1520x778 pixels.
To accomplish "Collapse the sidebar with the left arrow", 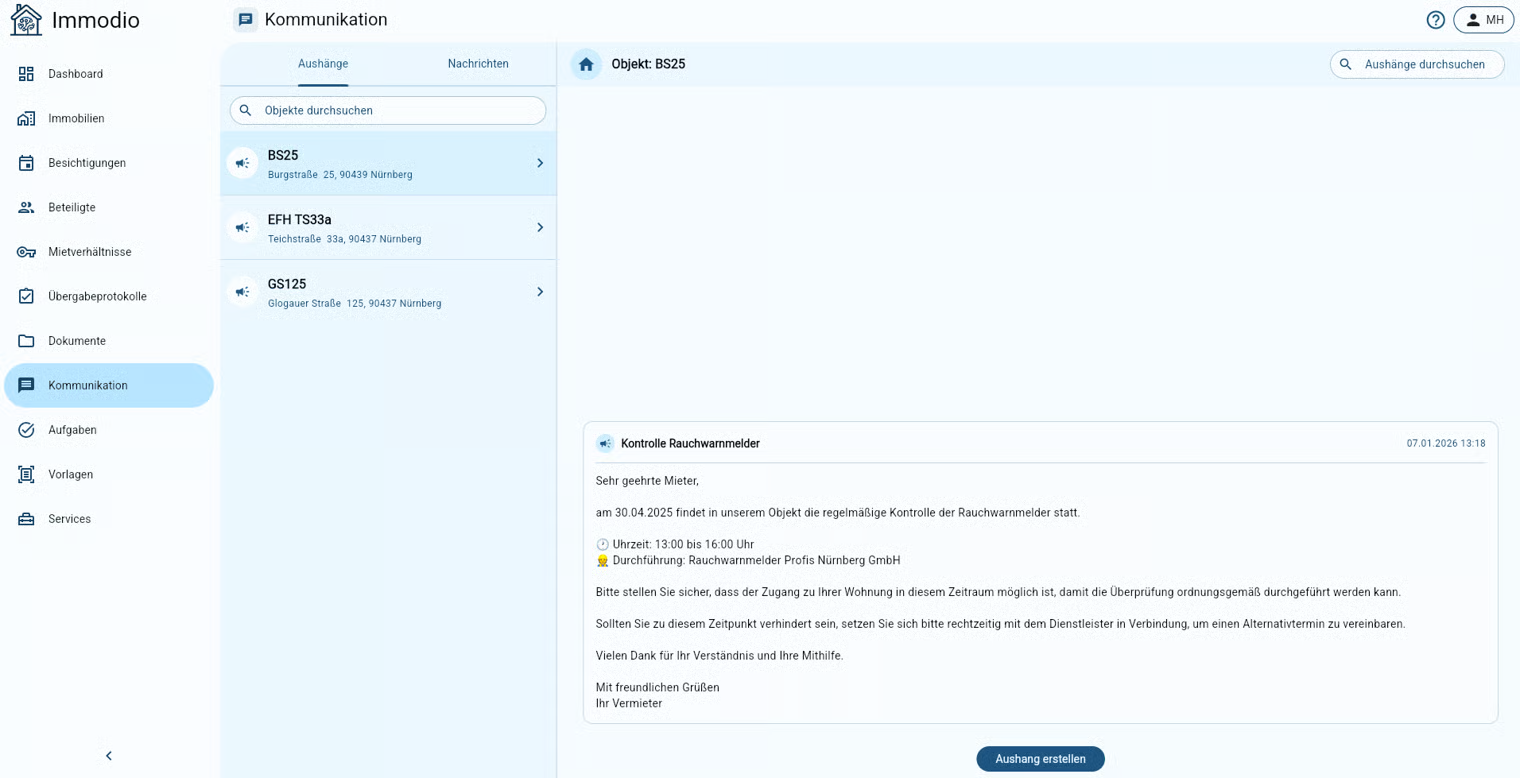I will [109, 756].
